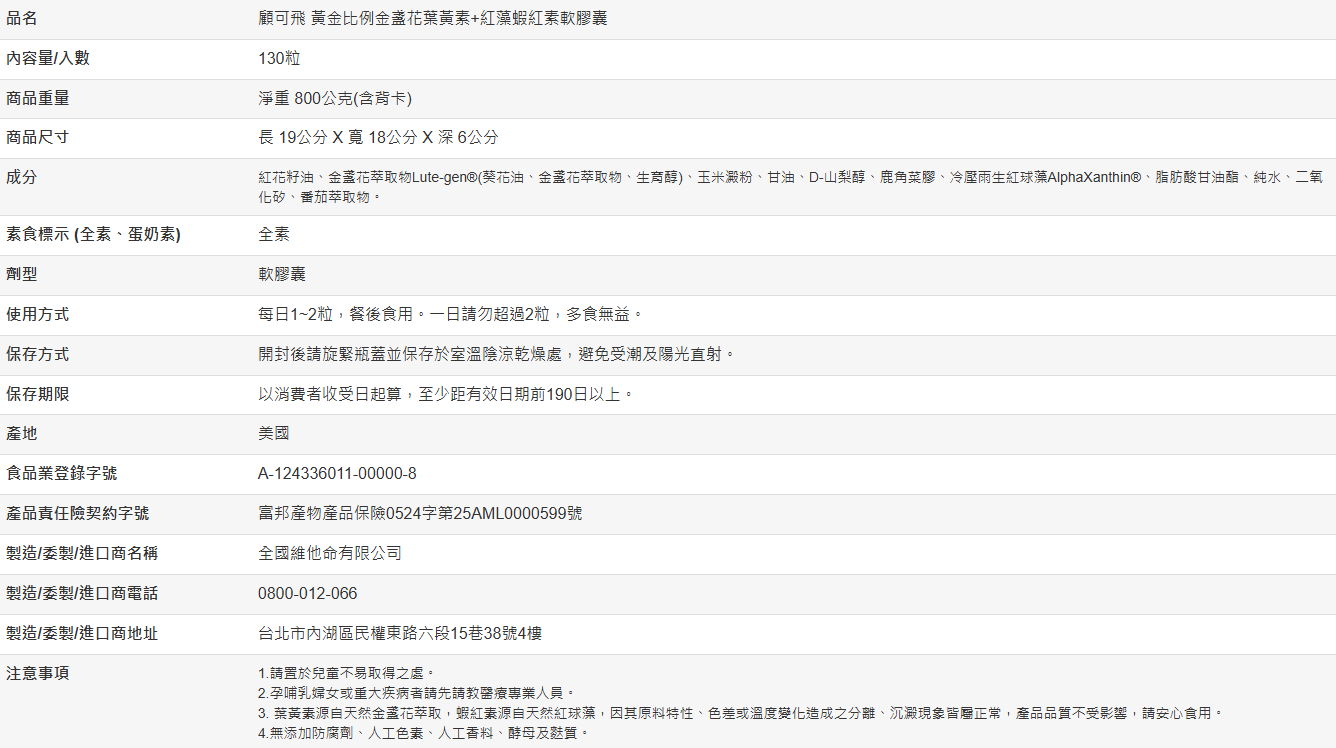Click the 130粒 content quantity value

coord(279,58)
